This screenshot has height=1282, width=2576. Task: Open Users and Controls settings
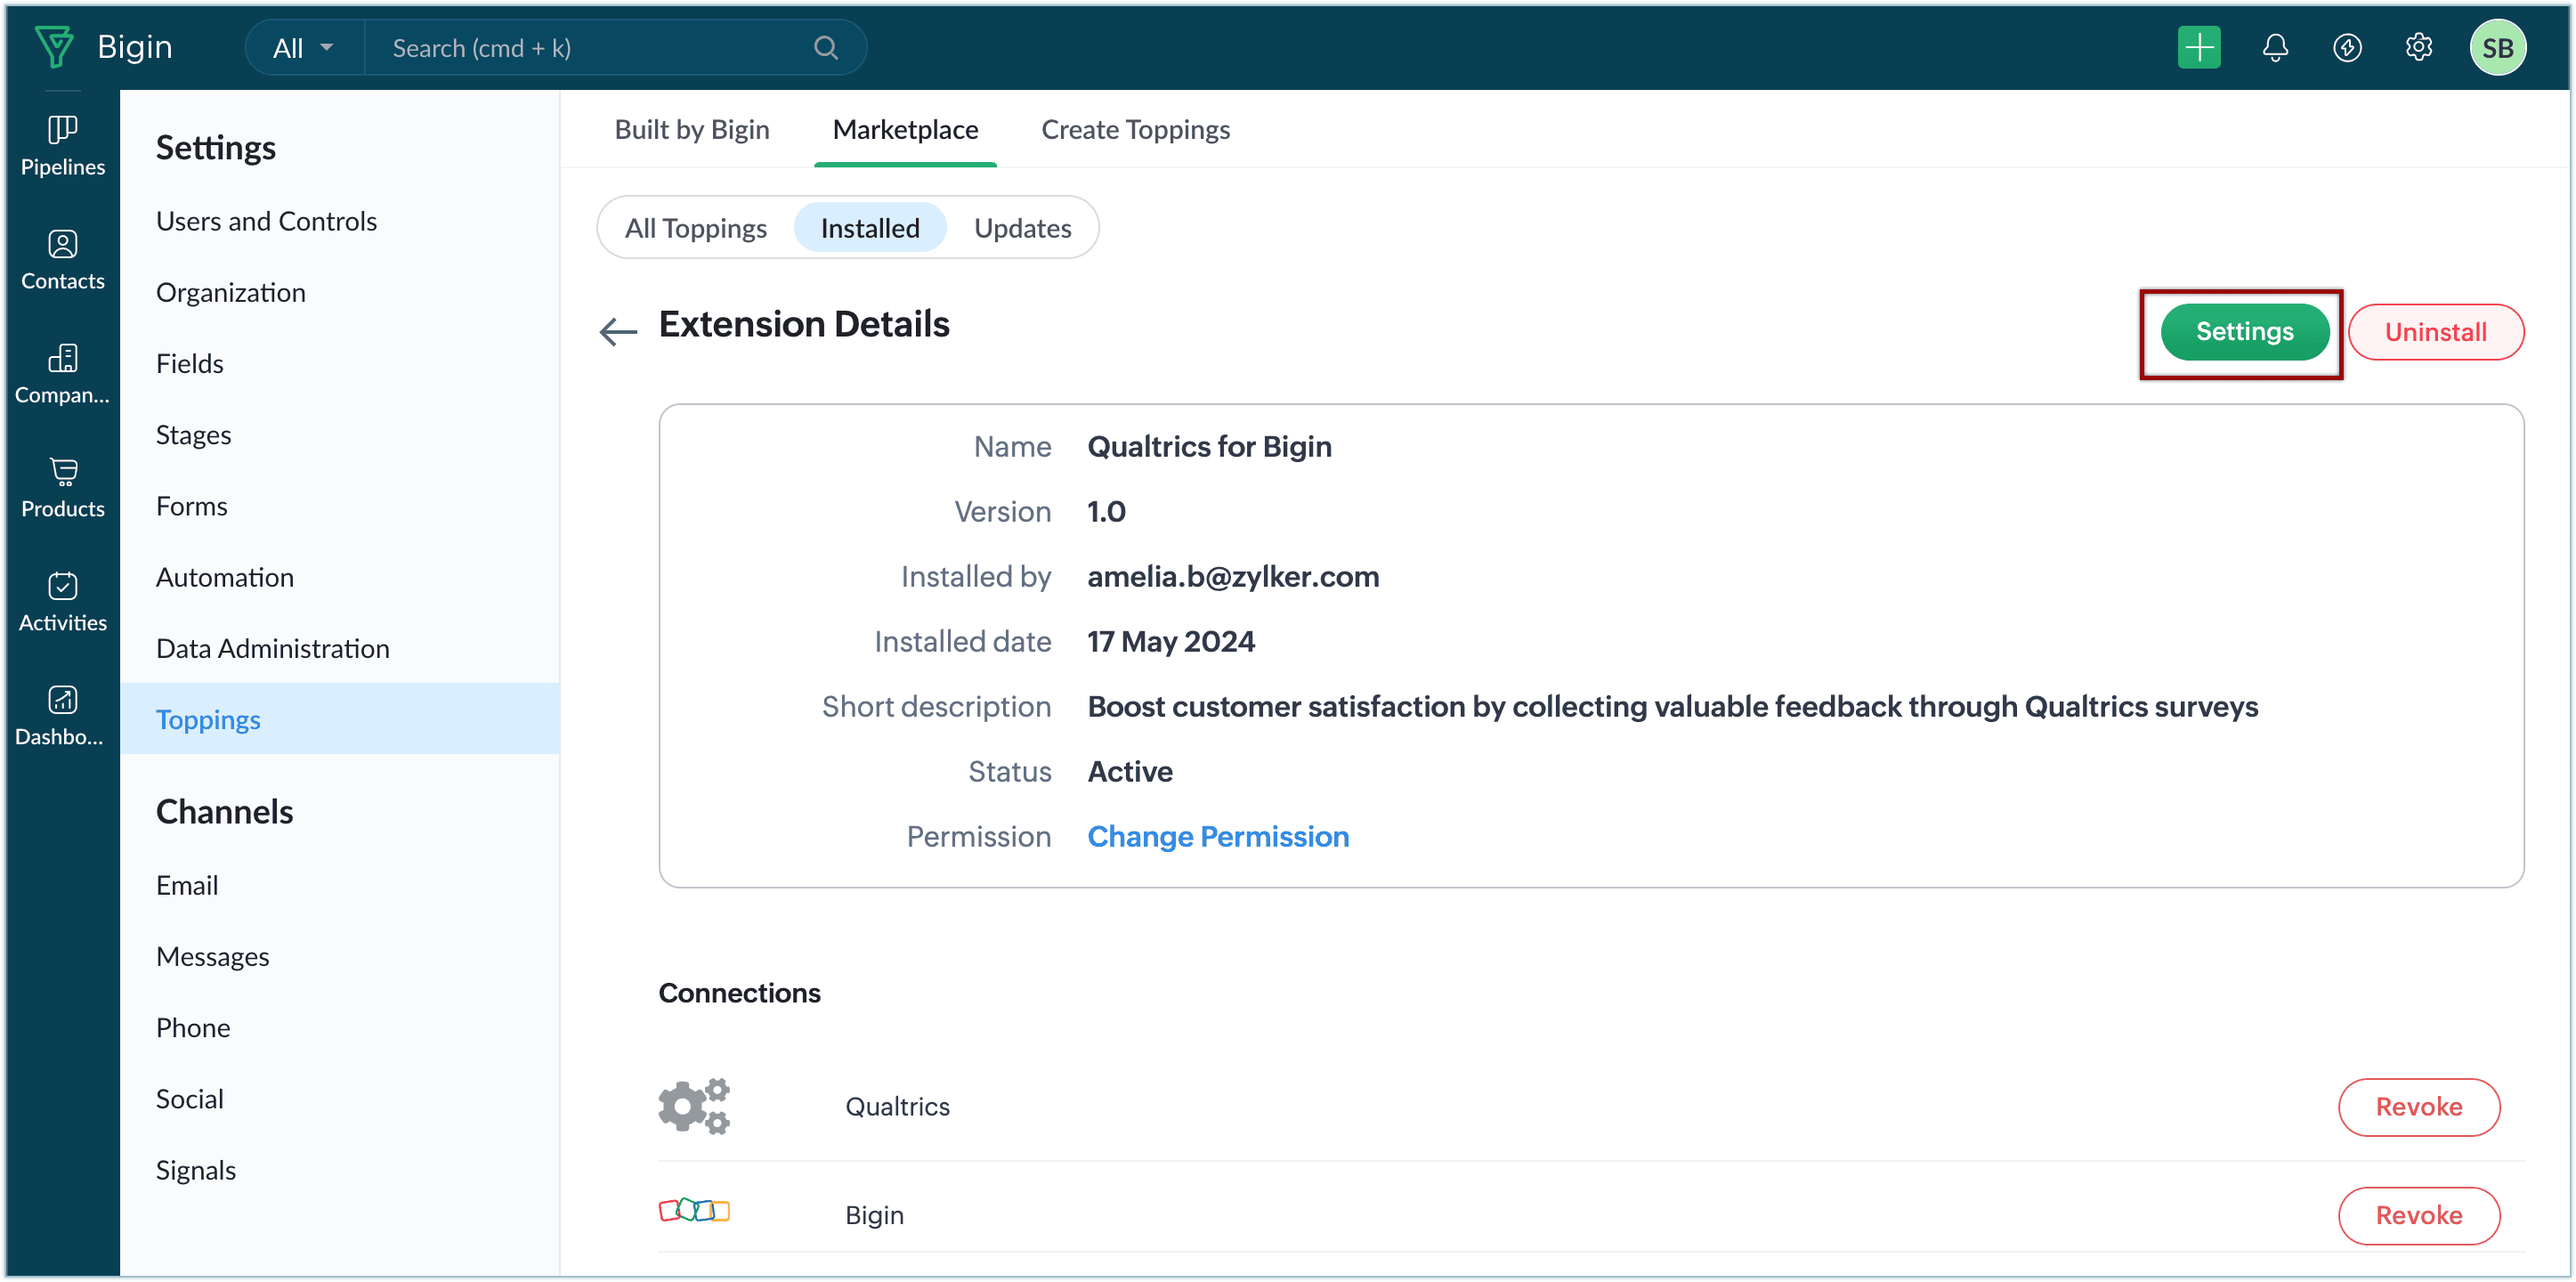click(x=266, y=221)
